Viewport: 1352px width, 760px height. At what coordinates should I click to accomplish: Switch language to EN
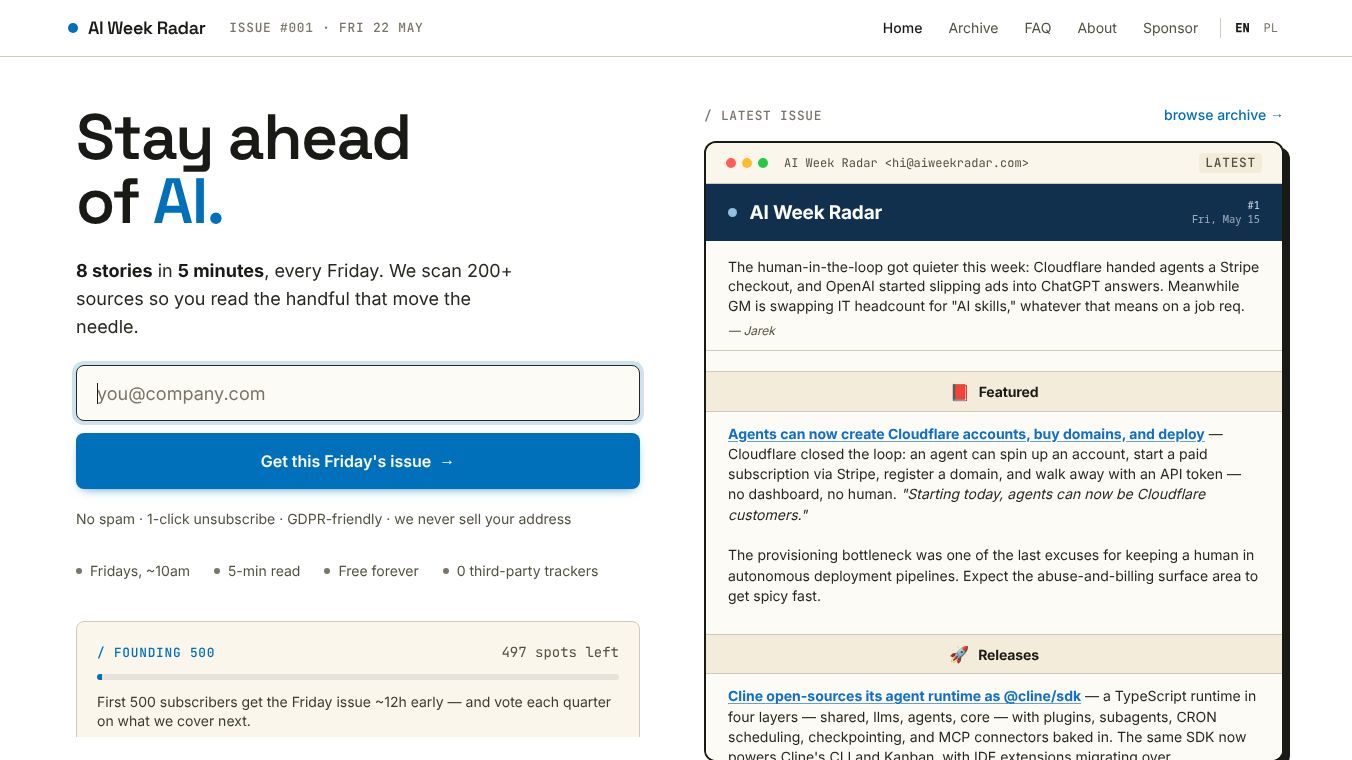(x=1242, y=28)
